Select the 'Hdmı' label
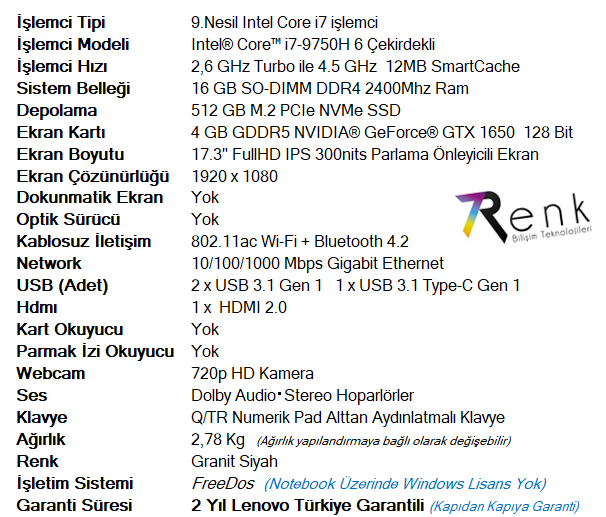606x517 pixels. point(37,308)
